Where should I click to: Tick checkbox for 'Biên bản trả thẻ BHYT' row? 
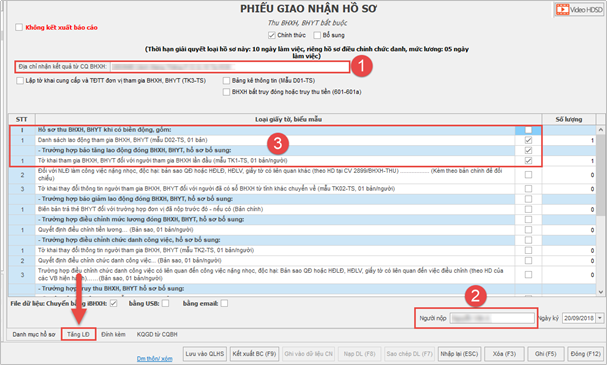click(528, 209)
